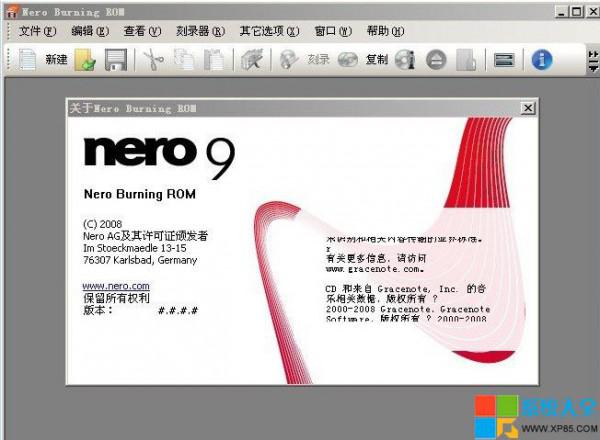
Task: Click the 新建 (New) compilation button
Action: click(x=42, y=60)
